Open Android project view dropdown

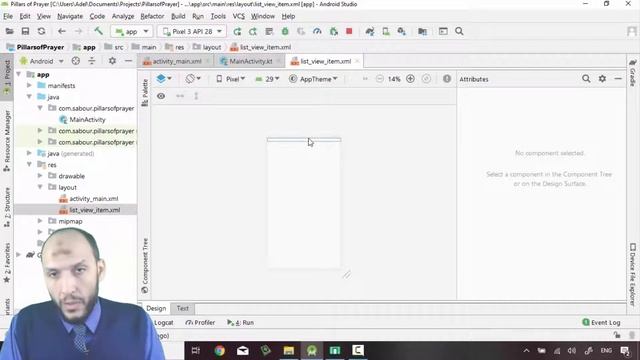(42, 61)
